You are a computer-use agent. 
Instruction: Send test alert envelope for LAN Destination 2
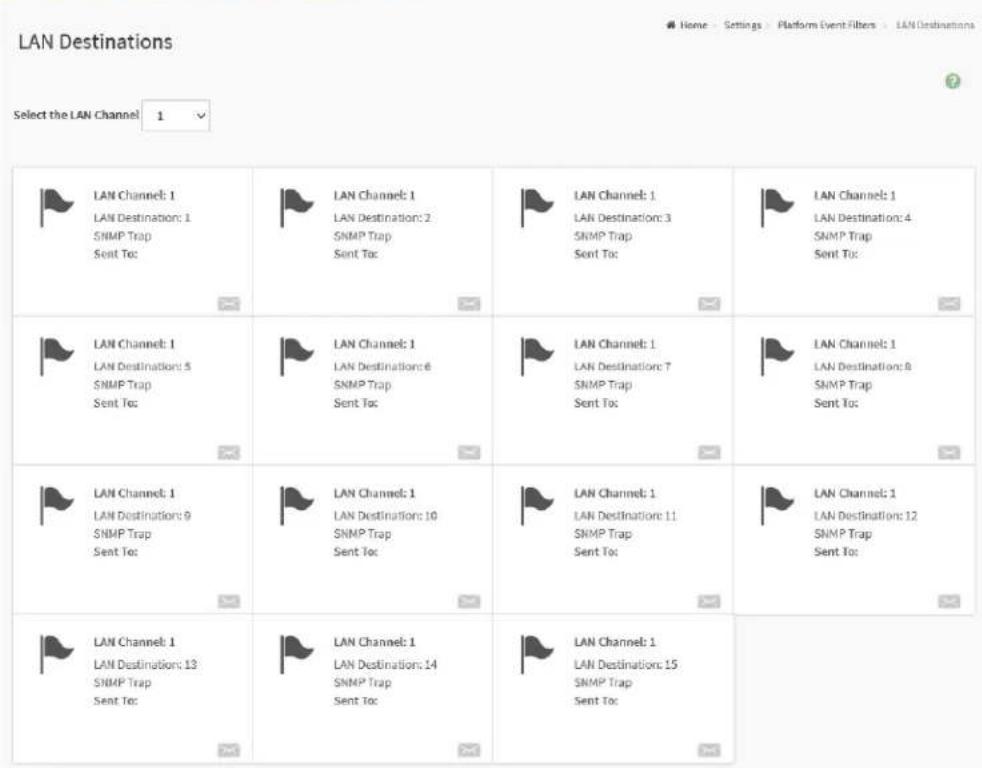tap(469, 304)
